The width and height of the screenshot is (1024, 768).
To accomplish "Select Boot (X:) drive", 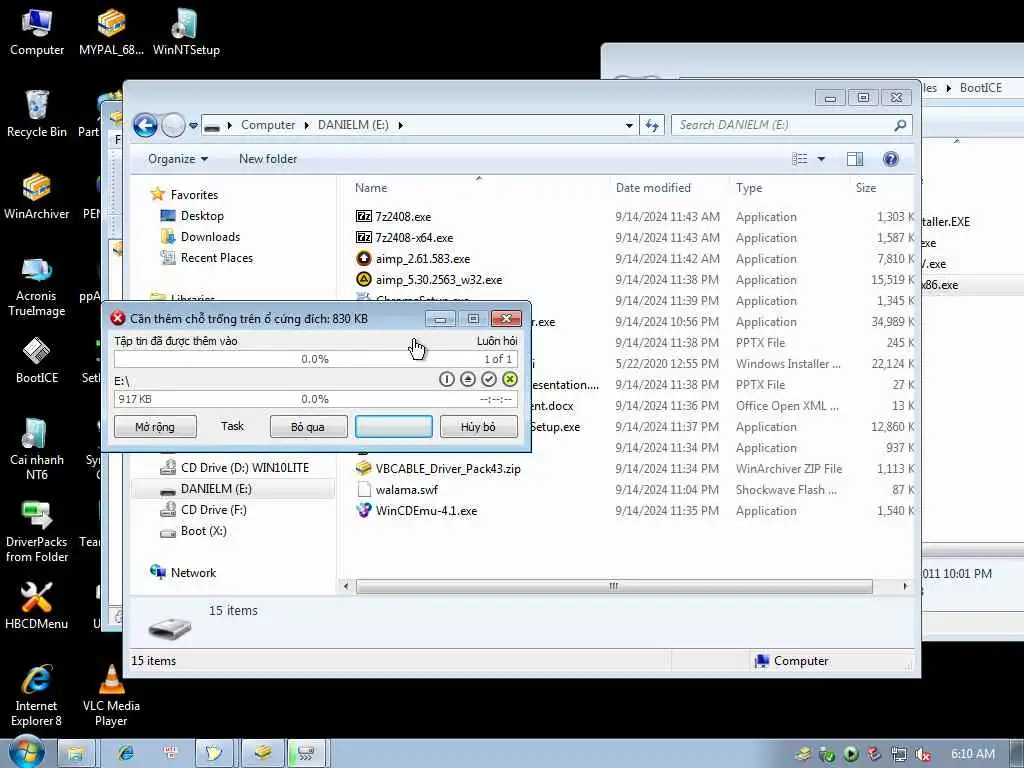I will [204, 530].
